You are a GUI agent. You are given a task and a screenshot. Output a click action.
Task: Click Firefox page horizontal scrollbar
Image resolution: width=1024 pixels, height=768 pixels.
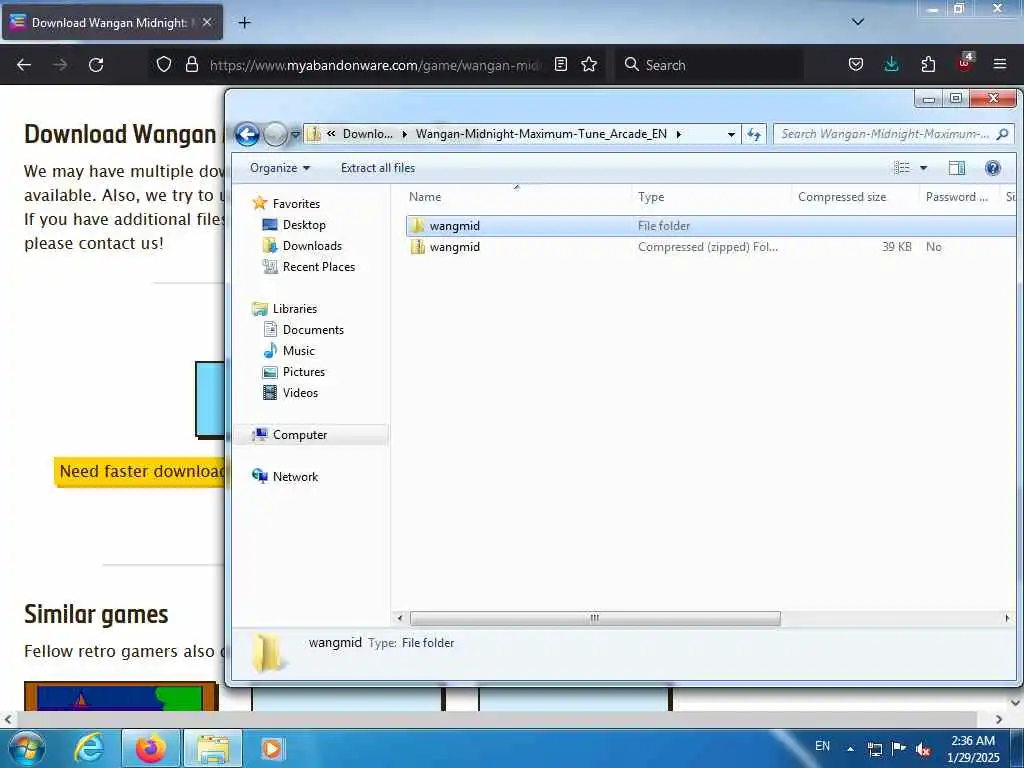pos(496,719)
